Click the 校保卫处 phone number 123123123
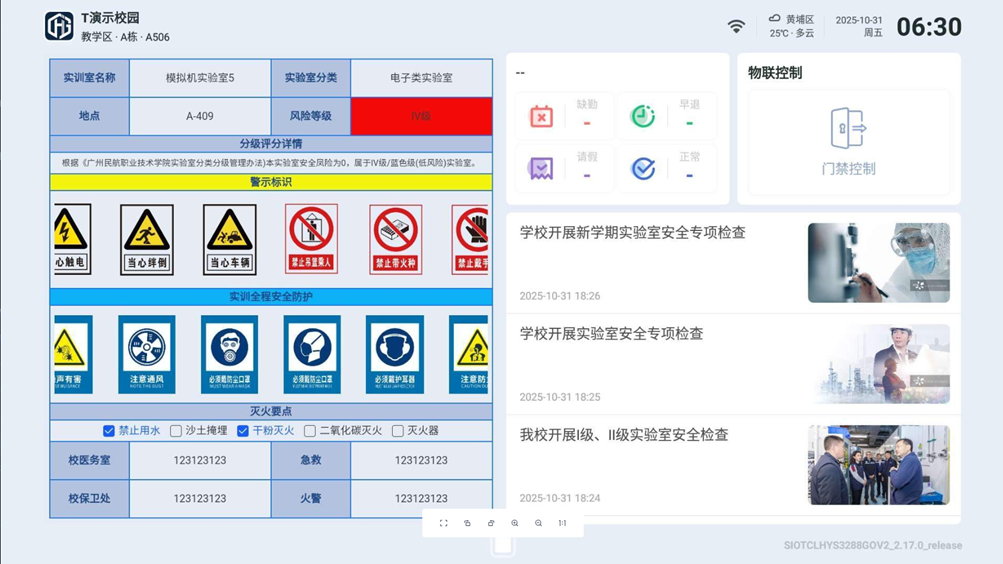The width and height of the screenshot is (1003, 564). tap(200, 499)
